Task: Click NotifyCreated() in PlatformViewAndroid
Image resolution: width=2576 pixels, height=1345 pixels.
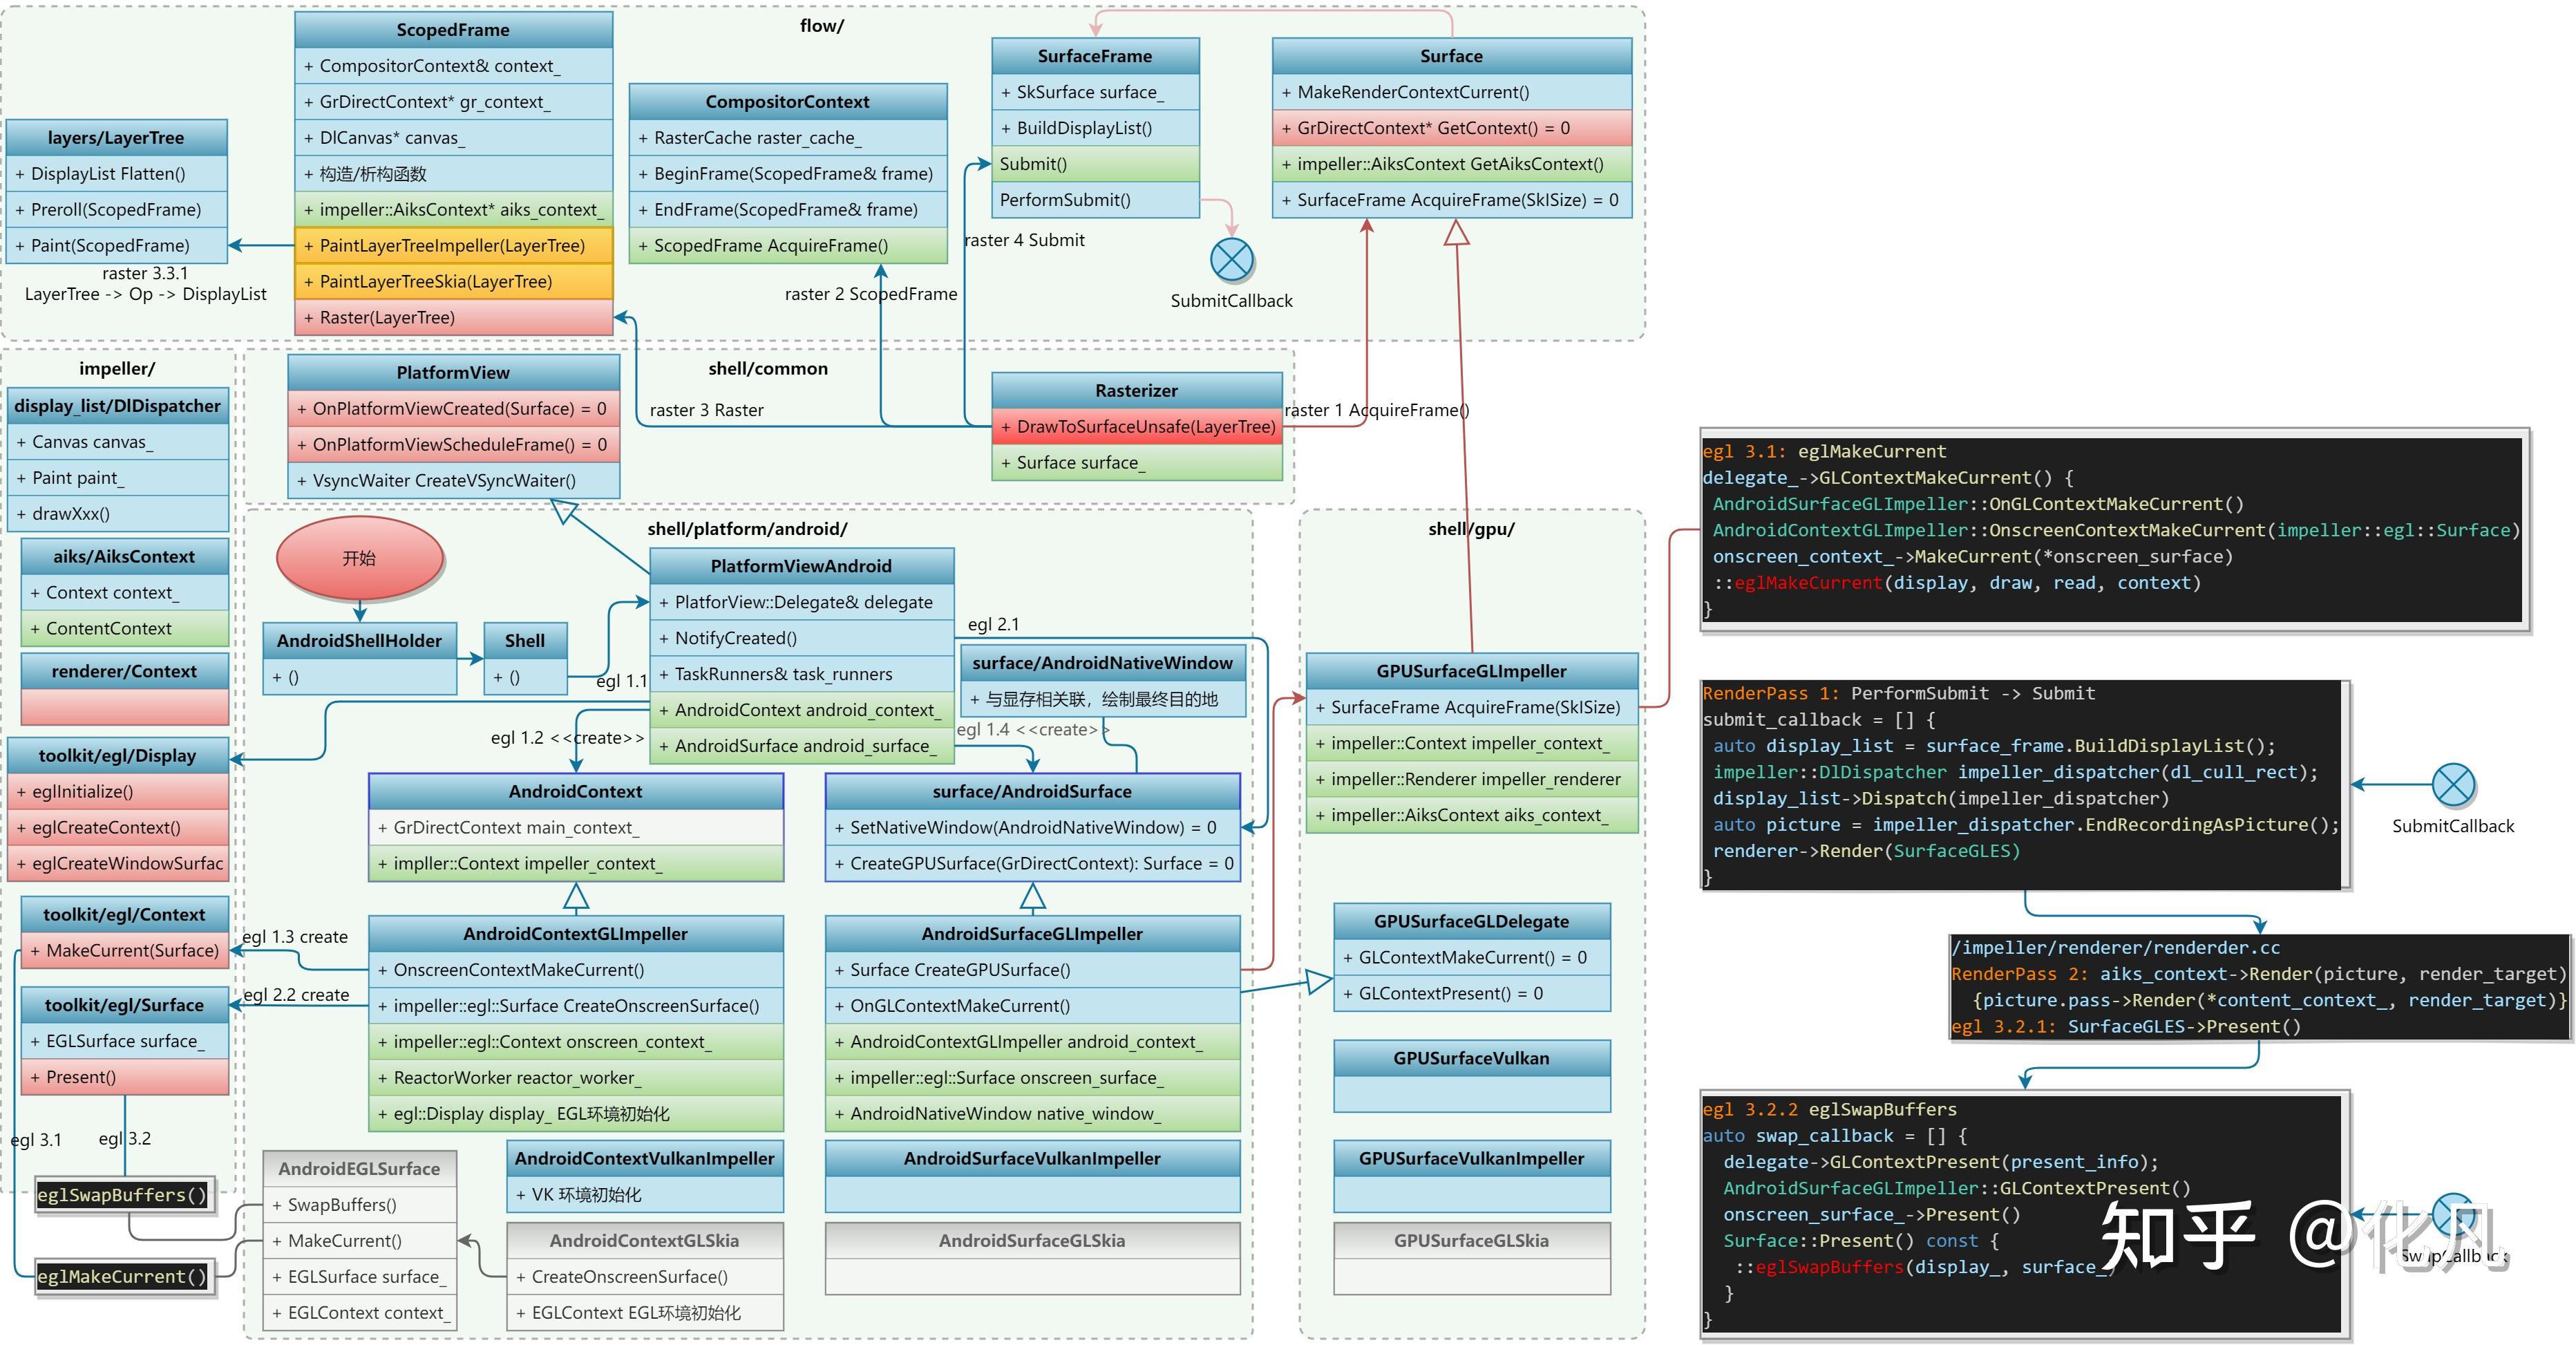Action: pos(801,637)
